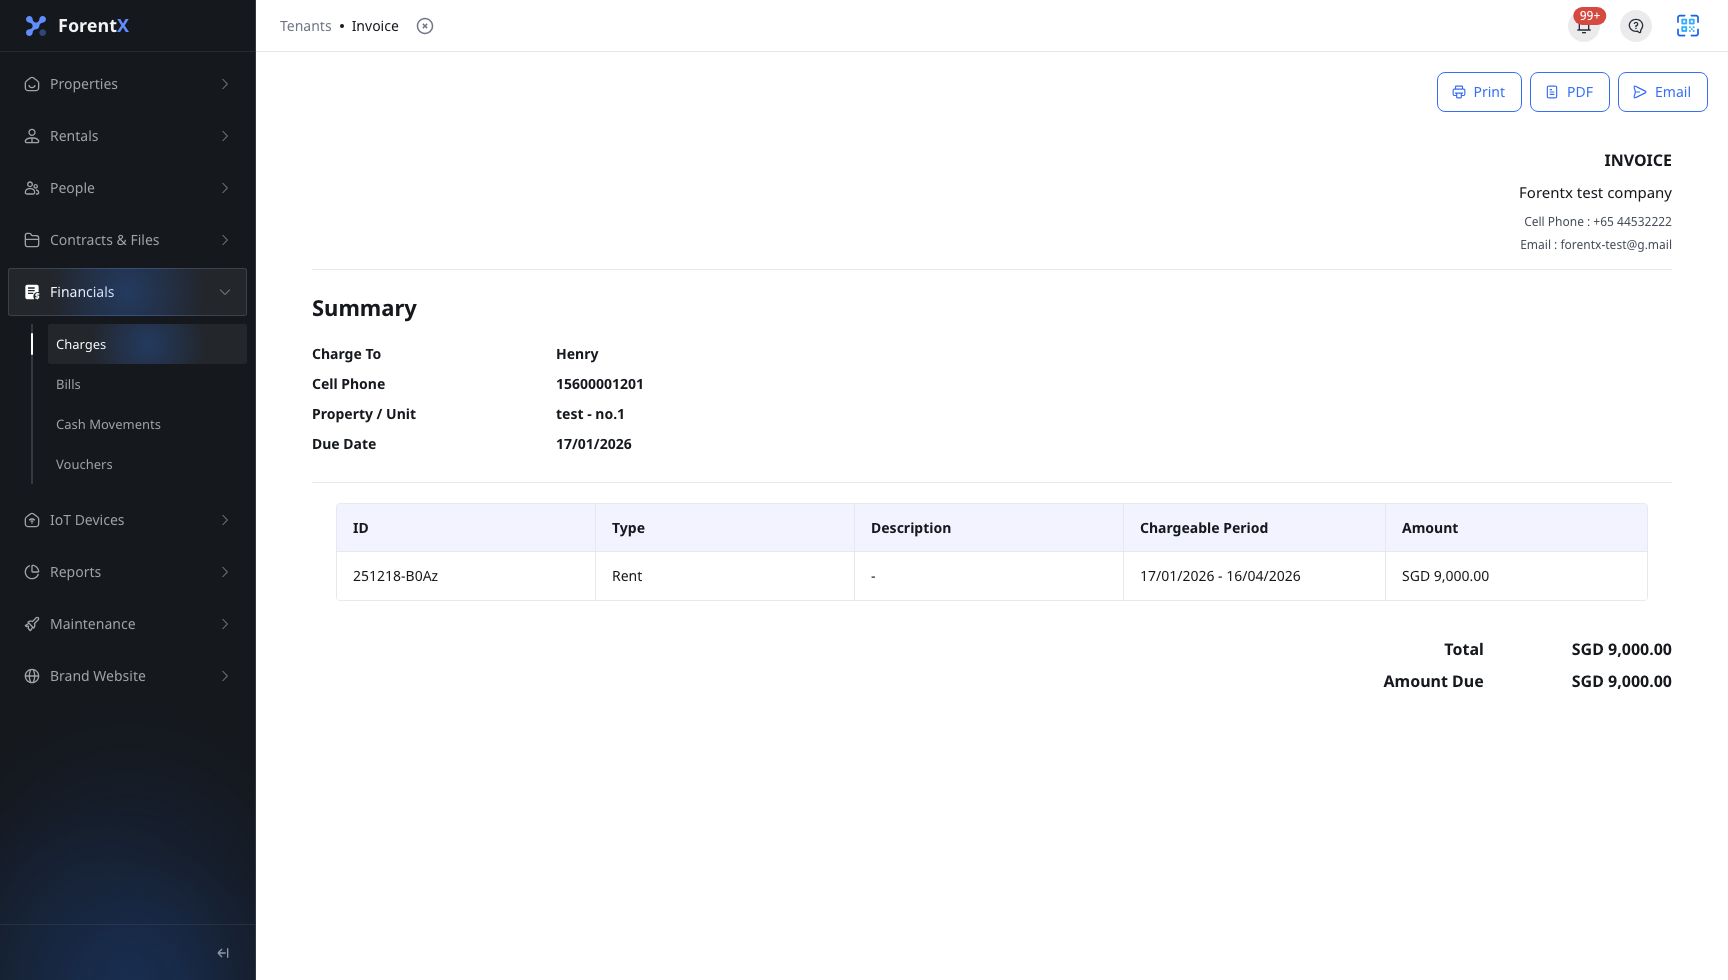Expand the Maintenance menu chevron
Screen dimensions: 1728x980
tap(225, 624)
